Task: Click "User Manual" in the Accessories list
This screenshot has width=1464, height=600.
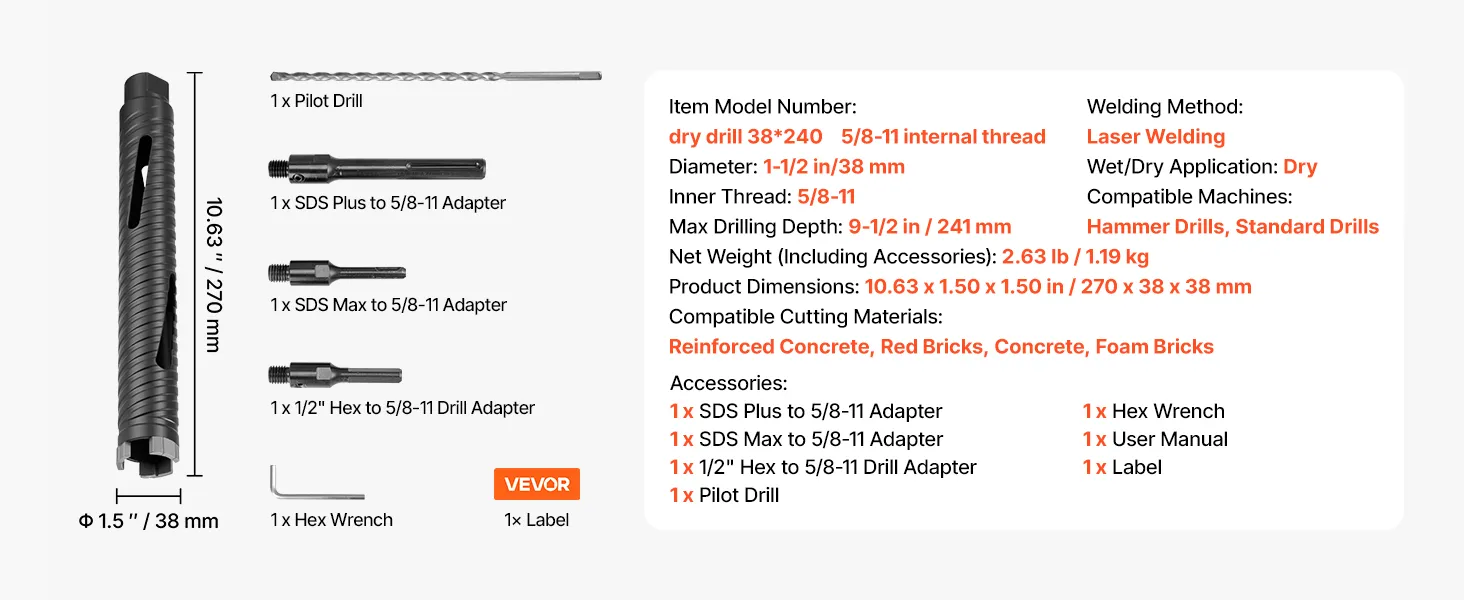Action: pos(1170,439)
